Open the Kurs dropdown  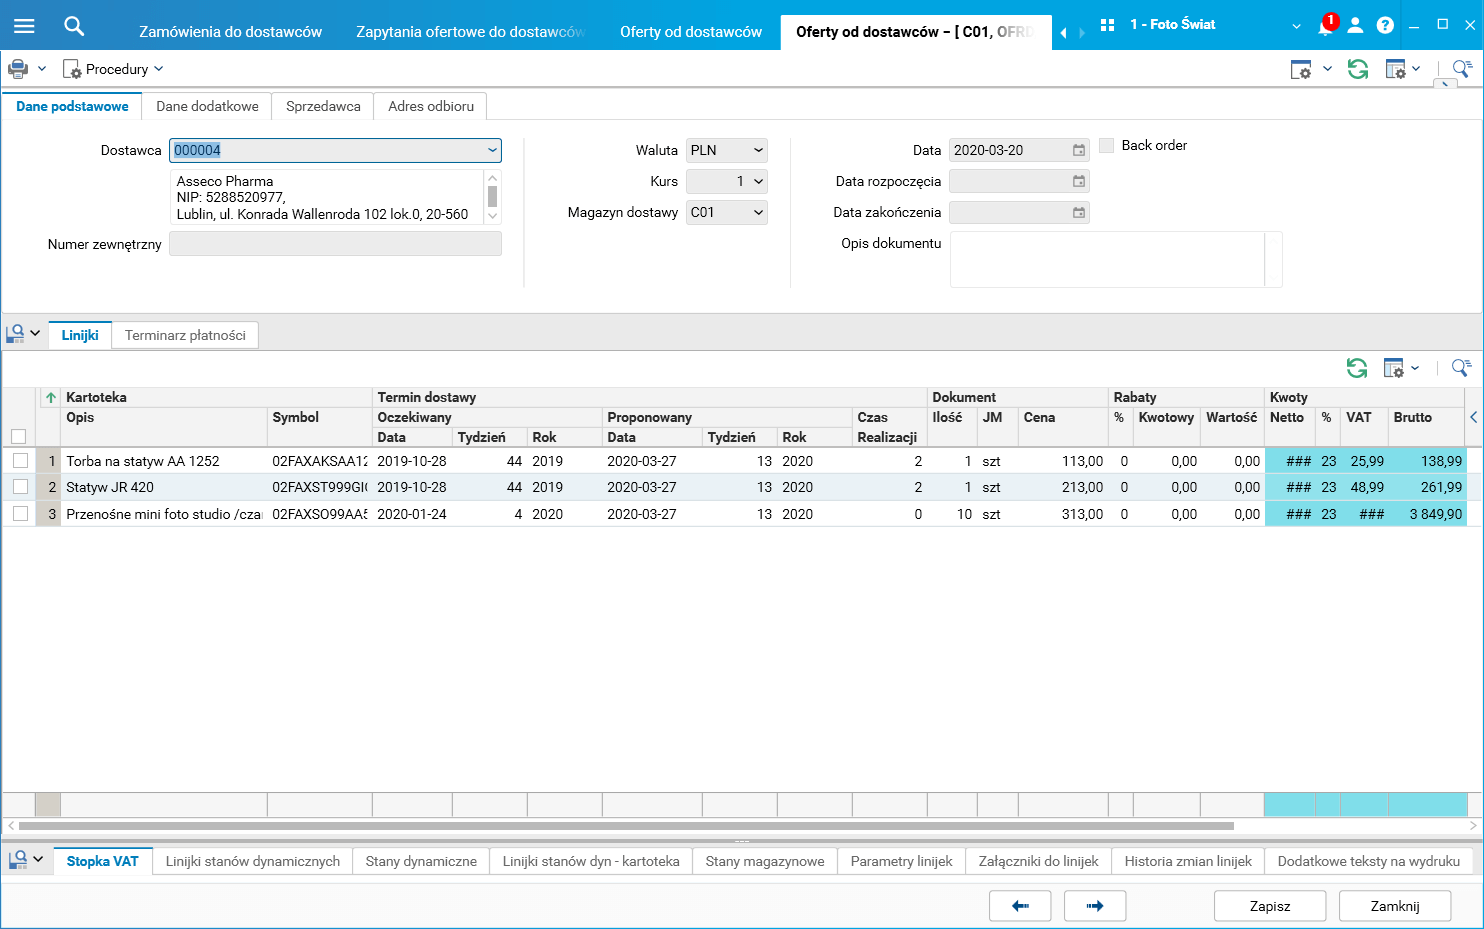tap(758, 181)
